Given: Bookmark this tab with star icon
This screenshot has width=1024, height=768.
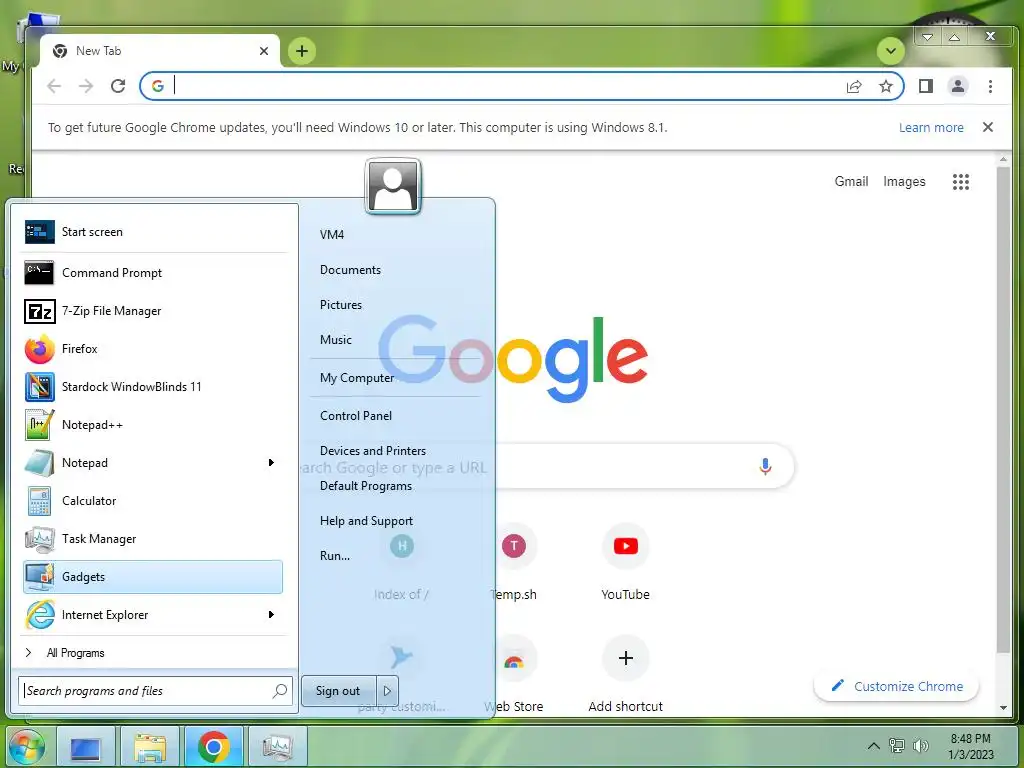Looking at the screenshot, I should [886, 86].
